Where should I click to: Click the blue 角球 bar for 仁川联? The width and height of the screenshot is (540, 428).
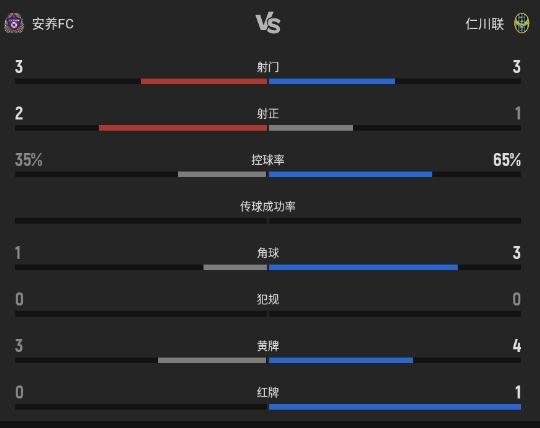(363, 267)
